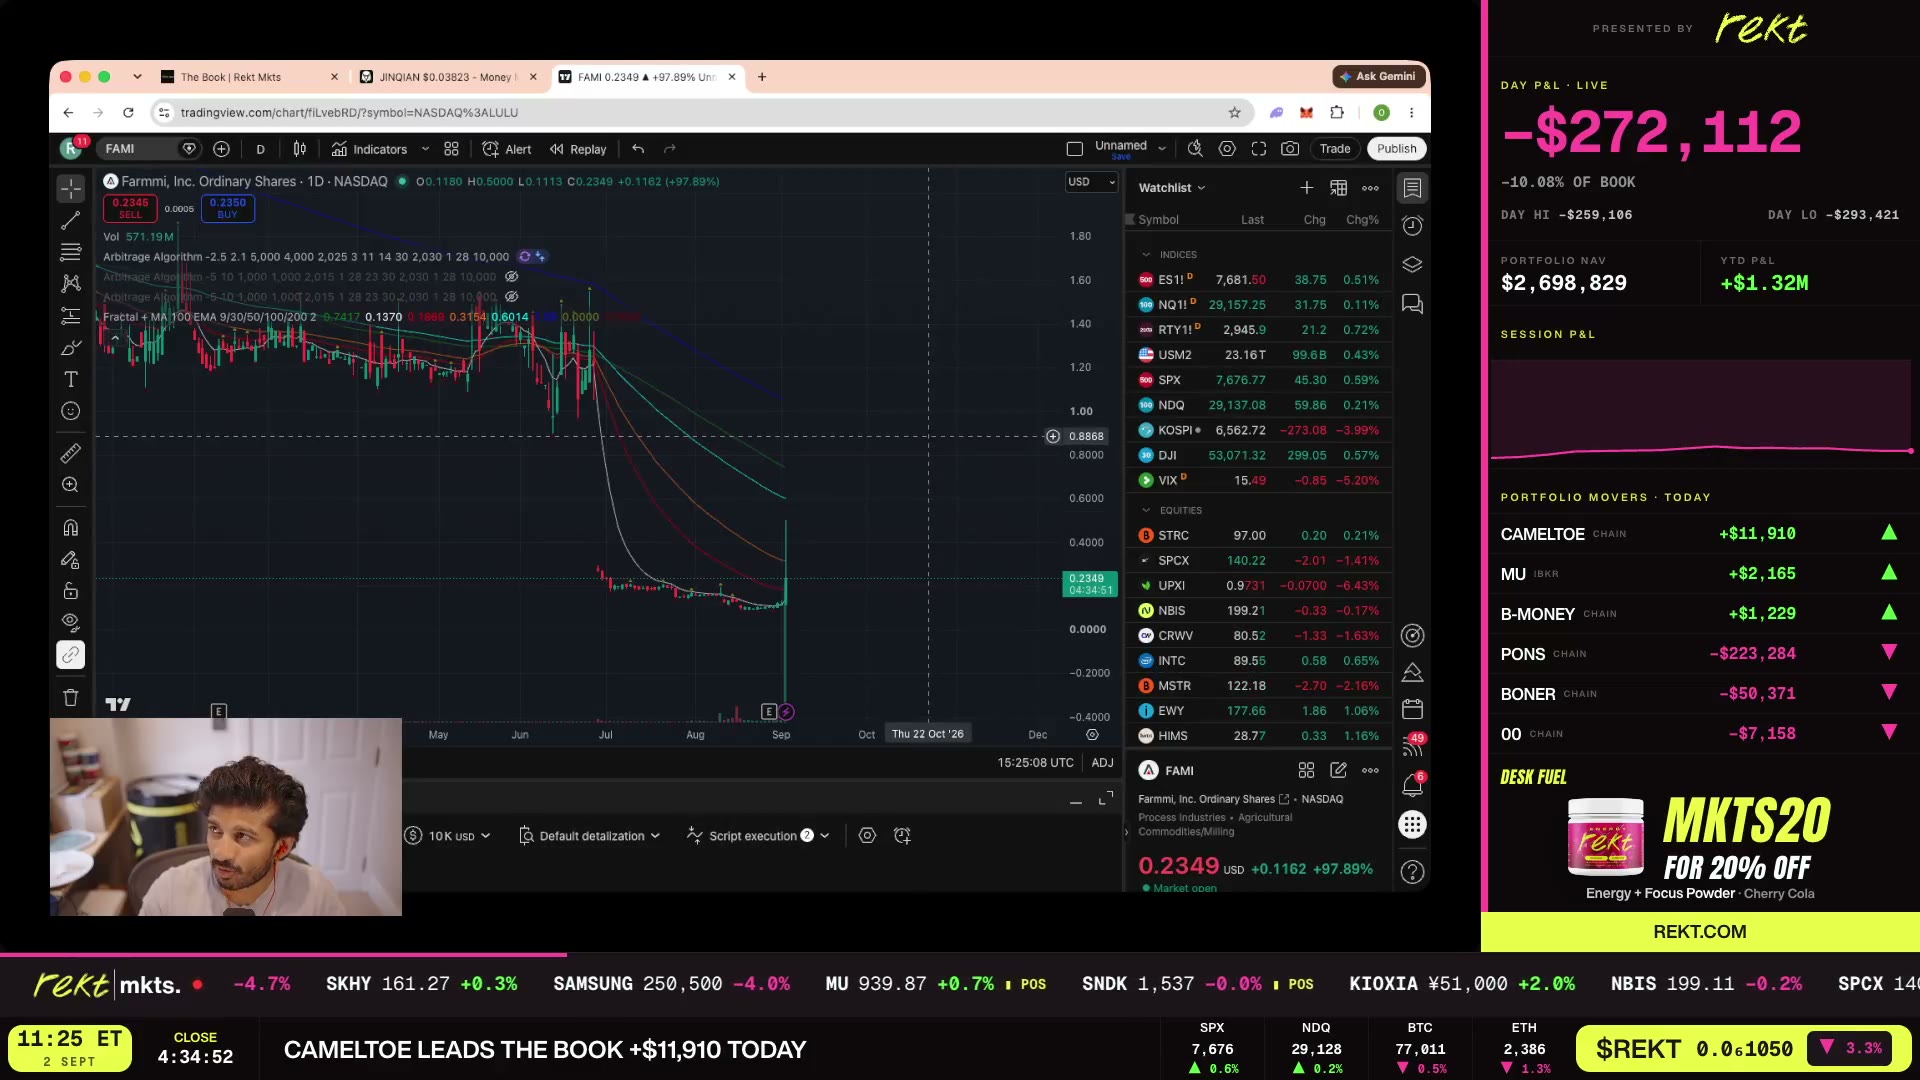Select the trend line drawing tool
The image size is (1920, 1080).
71,220
